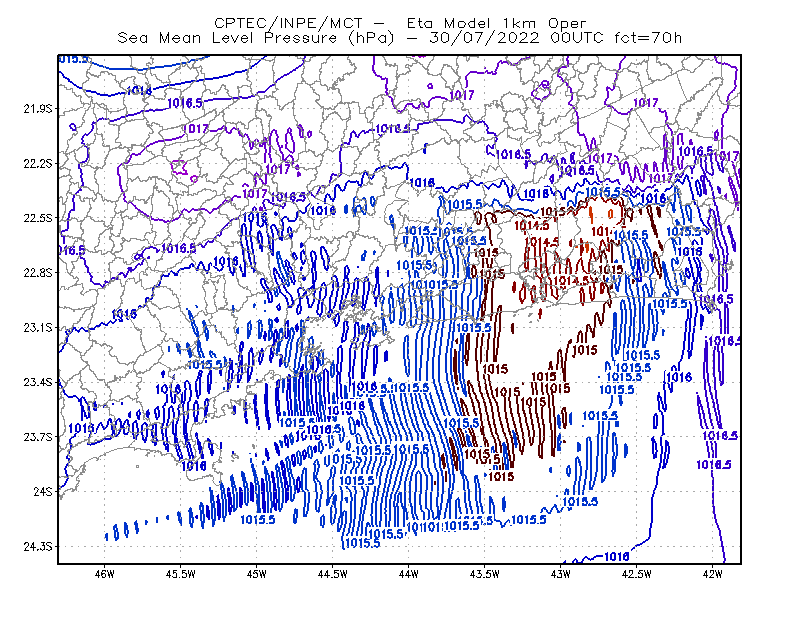
Task: Click the 24S latitude axis label
Action: (43, 491)
